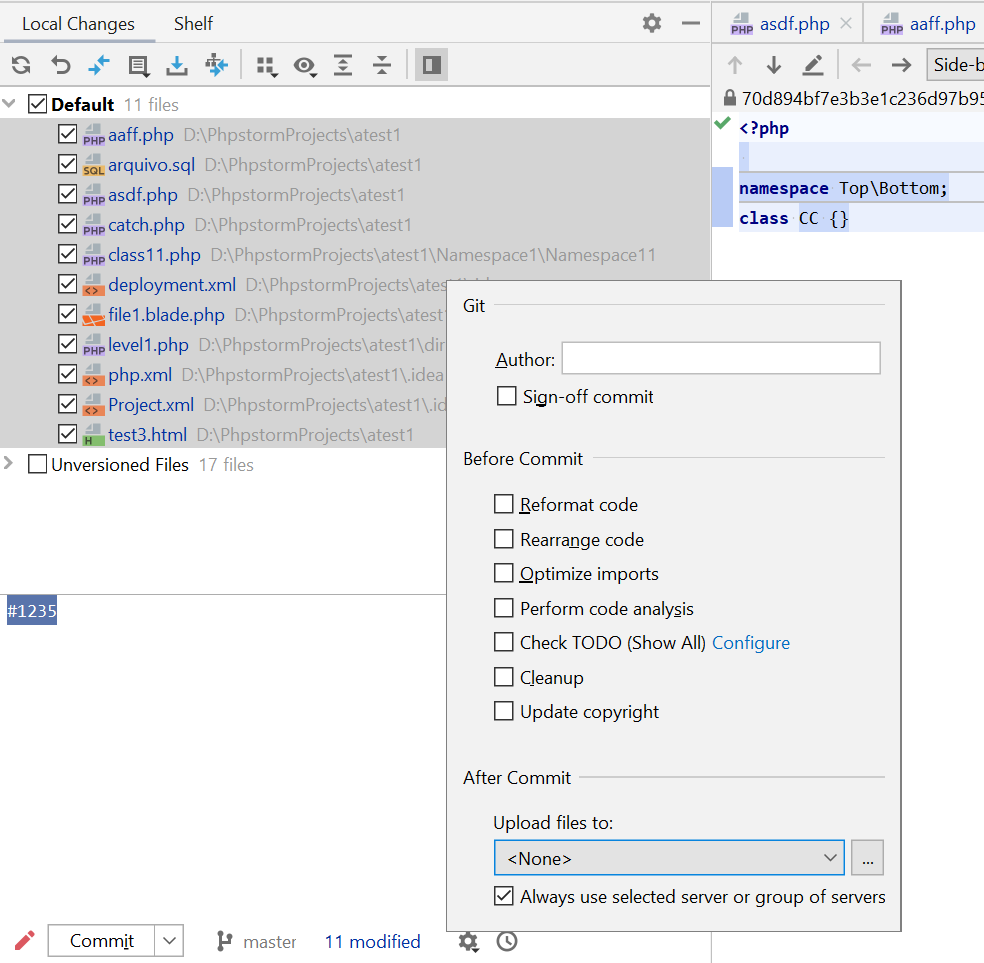This screenshot has height=963, width=984.
Task: Enable Optimize imports option
Action: (x=503, y=573)
